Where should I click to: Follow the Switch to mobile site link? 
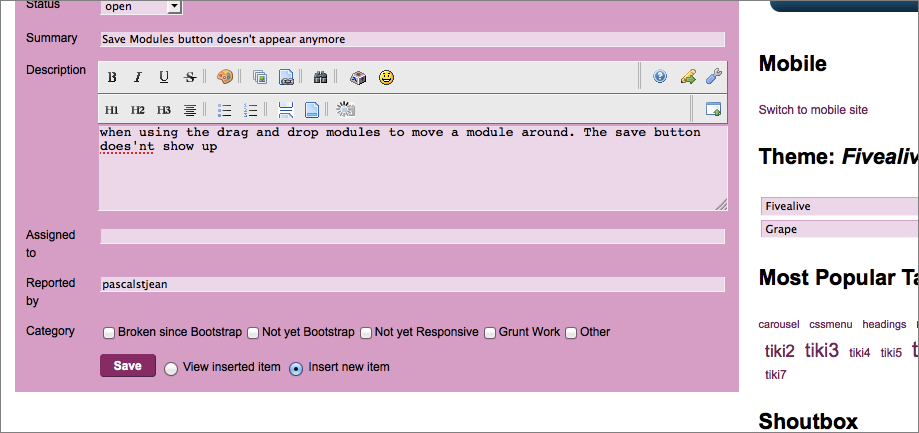(813, 110)
